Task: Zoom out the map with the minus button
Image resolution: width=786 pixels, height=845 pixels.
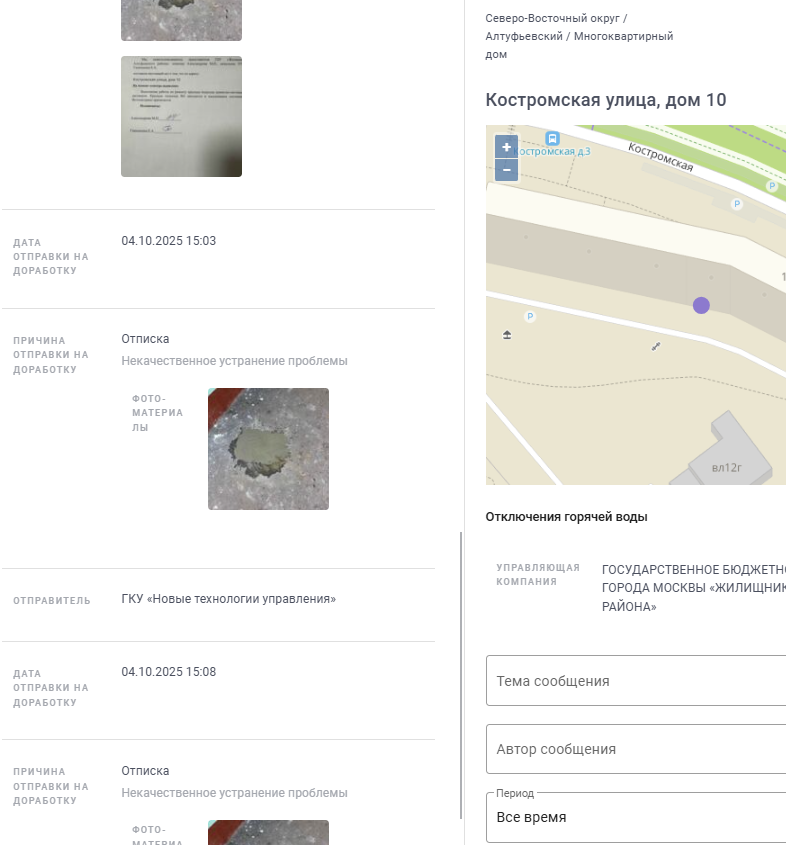Action: 506,170
